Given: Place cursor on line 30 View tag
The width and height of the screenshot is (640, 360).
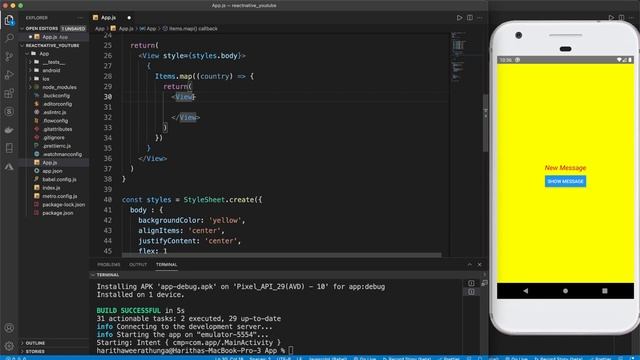Looking at the screenshot, I should click(184, 97).
